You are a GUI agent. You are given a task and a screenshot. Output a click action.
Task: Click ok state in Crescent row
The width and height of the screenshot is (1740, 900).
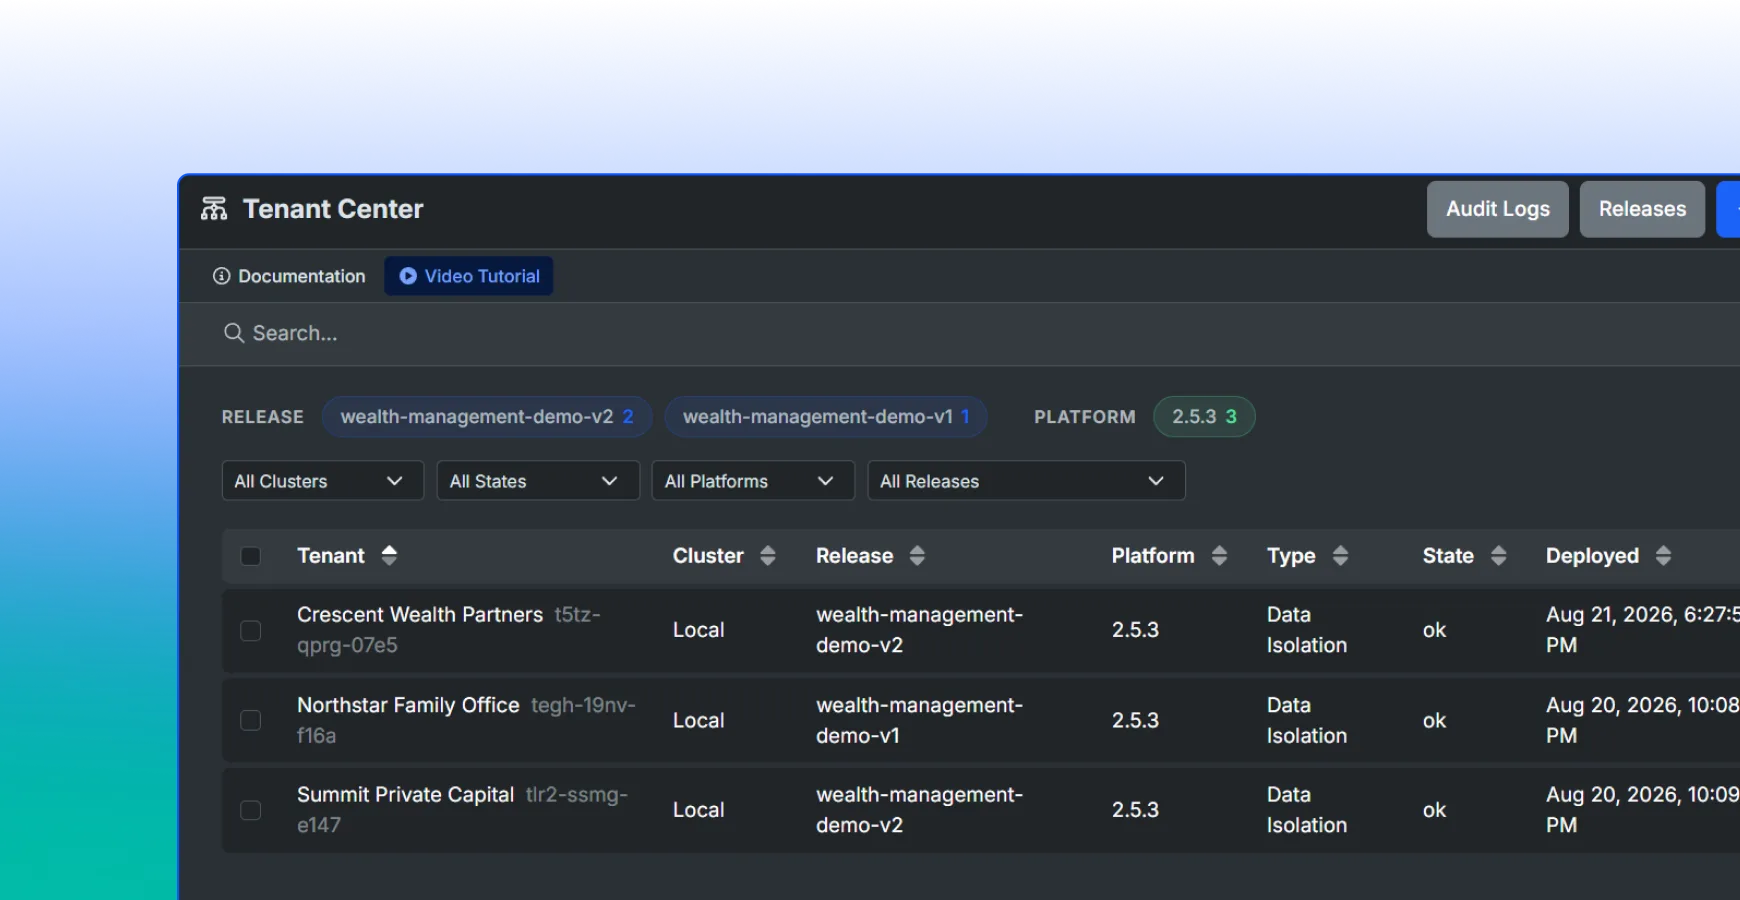[x=1434, y=630]
